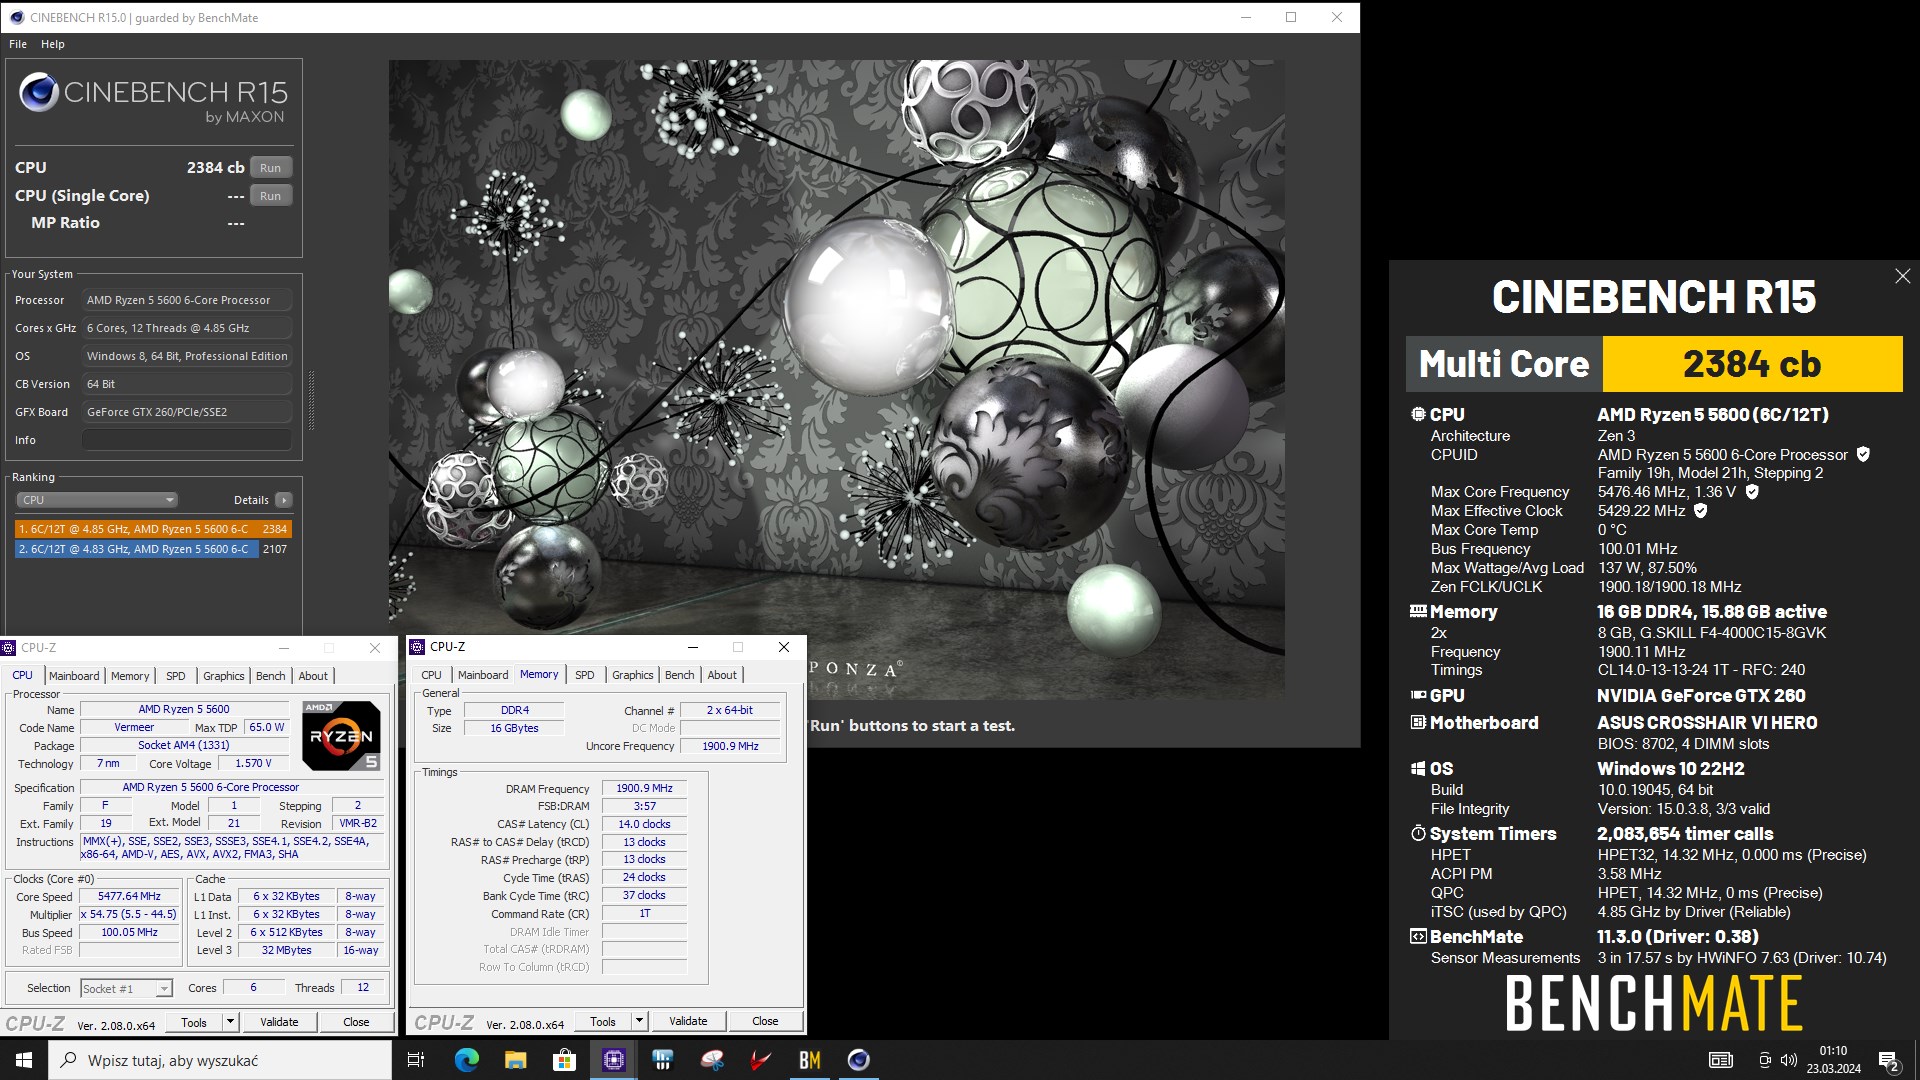Screen dimensions: 1920x1080
Task: Click the Cinebench R15 logo sphere
Action: pyautogui.click(x=39, y=93)
